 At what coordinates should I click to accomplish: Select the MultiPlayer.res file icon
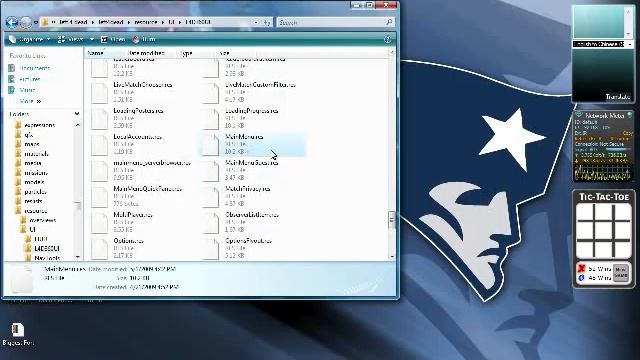[99, 223]
